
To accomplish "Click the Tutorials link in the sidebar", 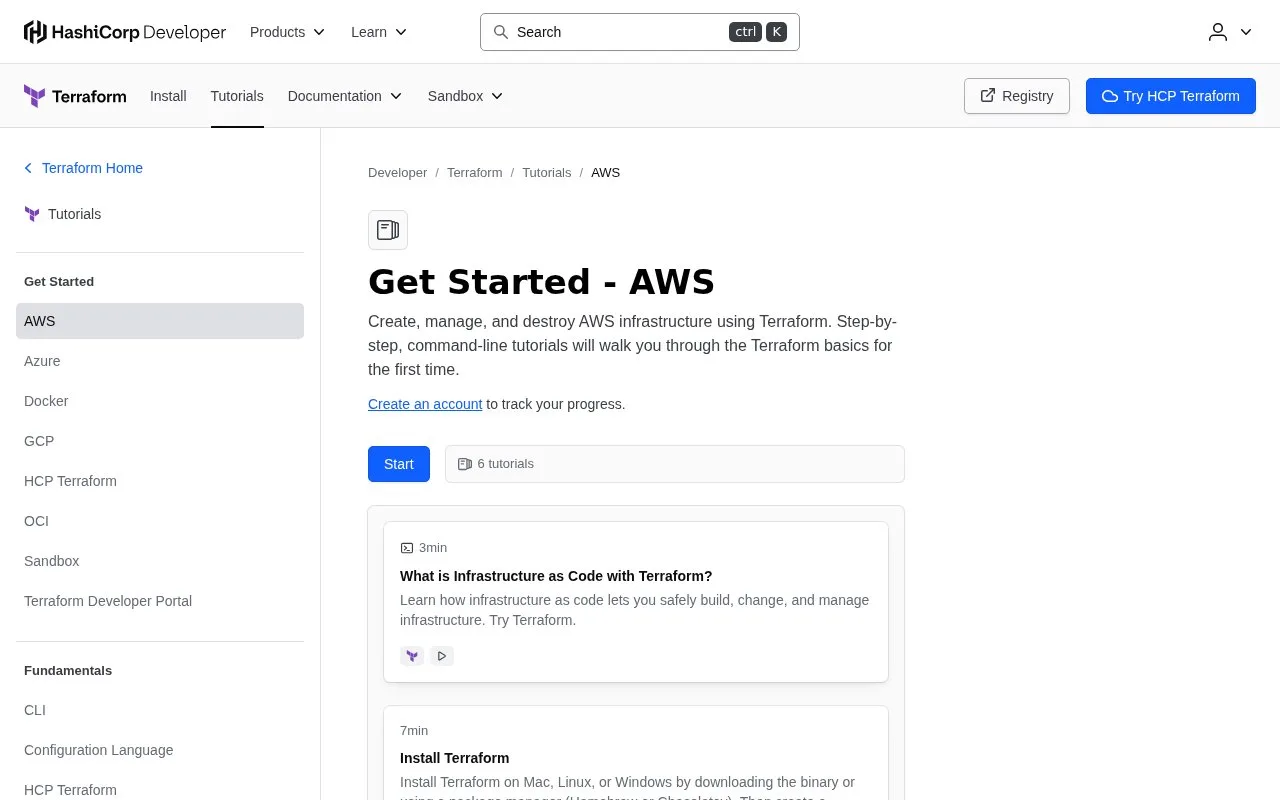I will (x=74, y=214).
